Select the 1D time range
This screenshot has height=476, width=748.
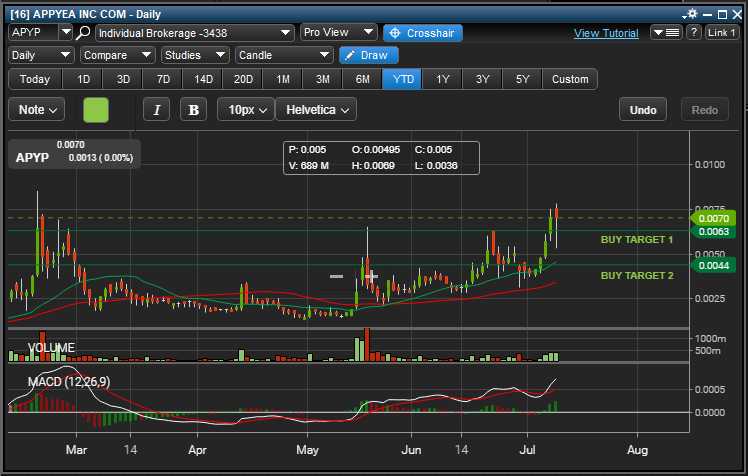(83, 79)
